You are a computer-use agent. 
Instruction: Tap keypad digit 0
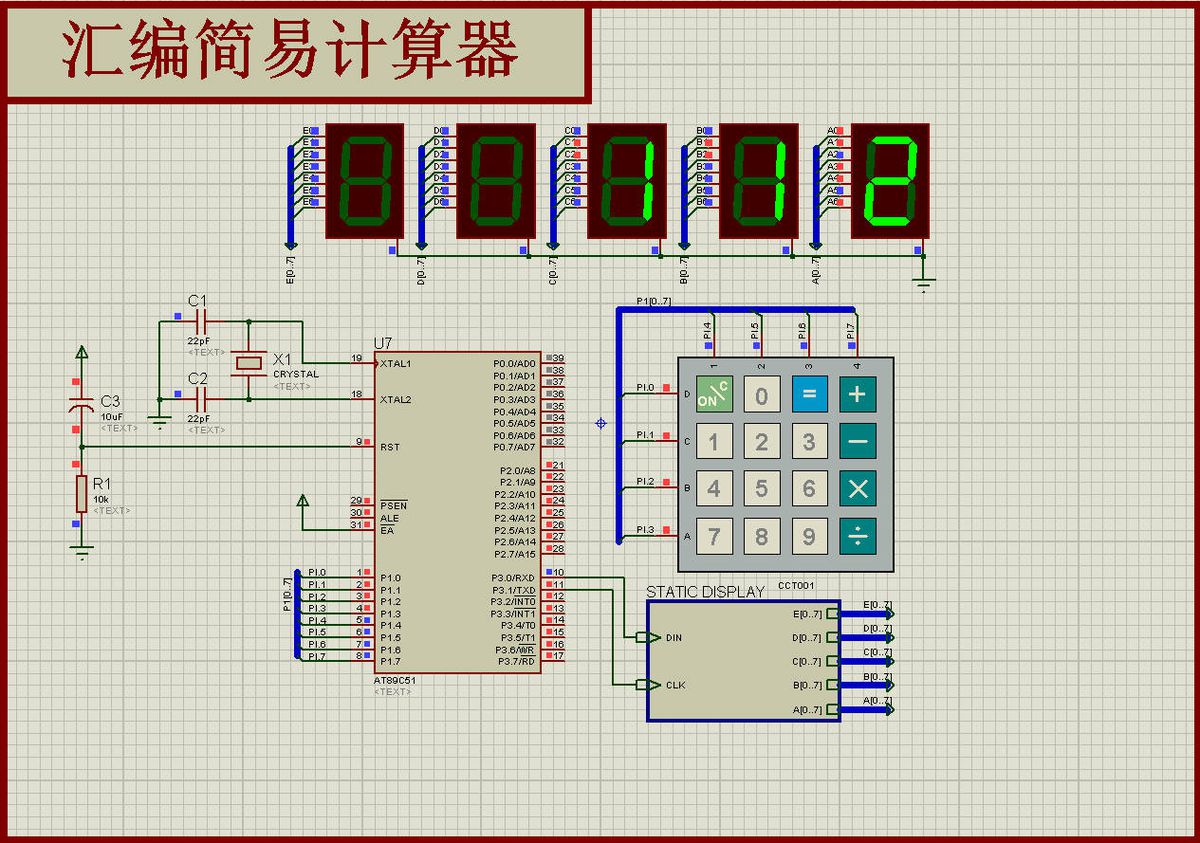pos(762,393)
